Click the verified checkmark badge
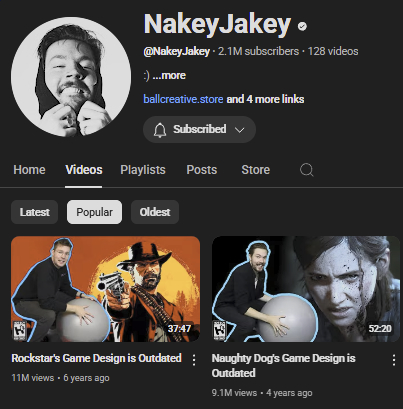This screenshot has width=403, height=409. point(302,26)
